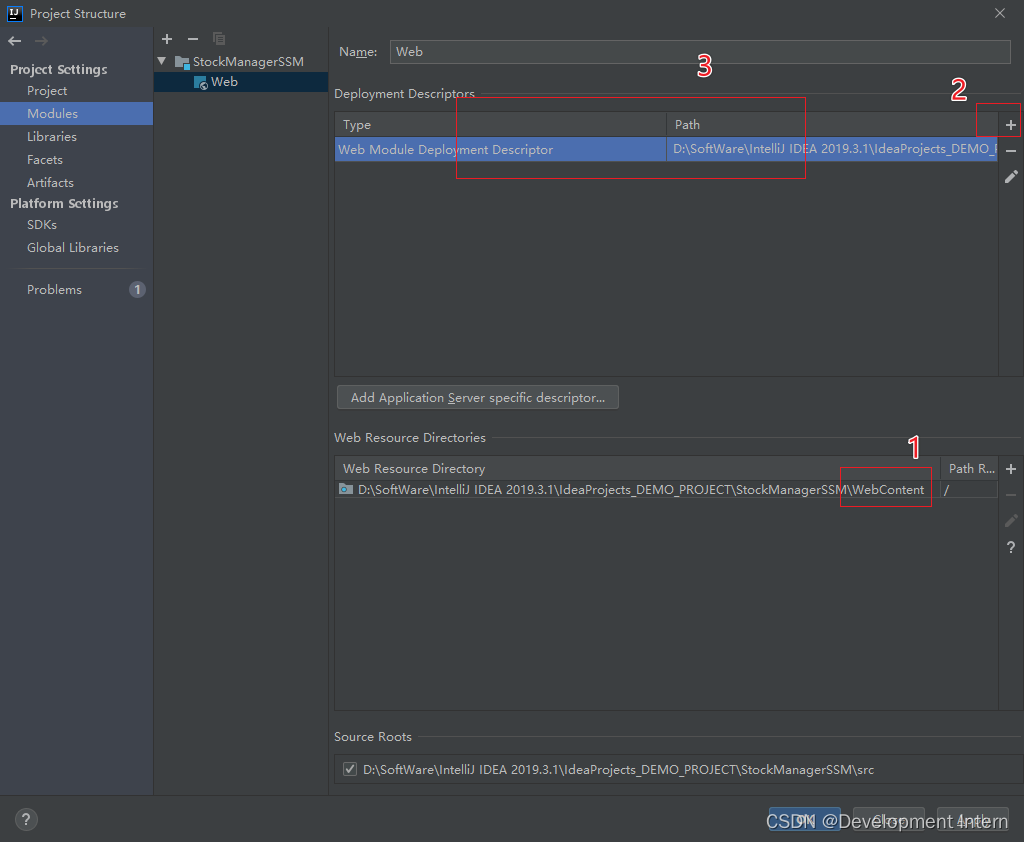
Task: Click the Name field containing Web
Action: pyautogui.click(x=700, y=52)
